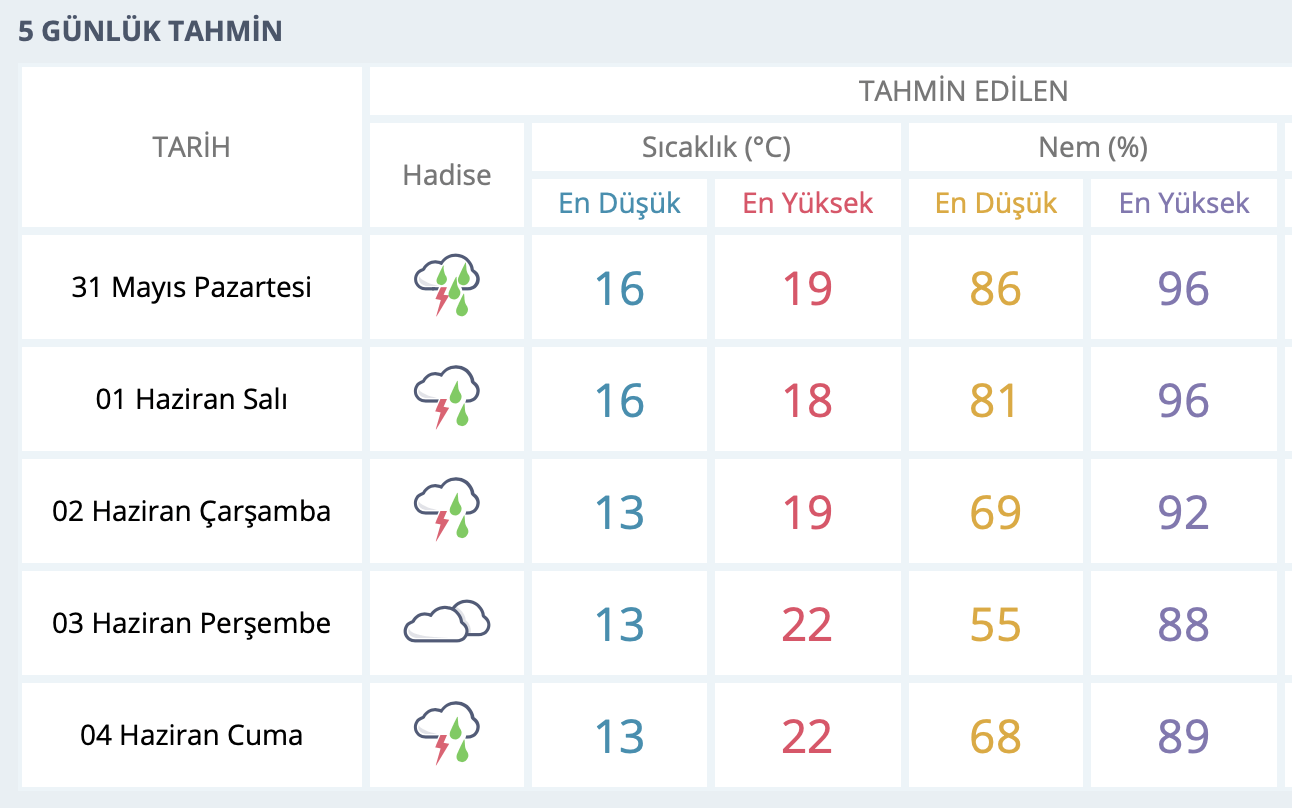The height and width of the screenshot is (808, 1292).
Task: Click the En Yüksek humidity subheader
Action: (x=1184, y=203)
